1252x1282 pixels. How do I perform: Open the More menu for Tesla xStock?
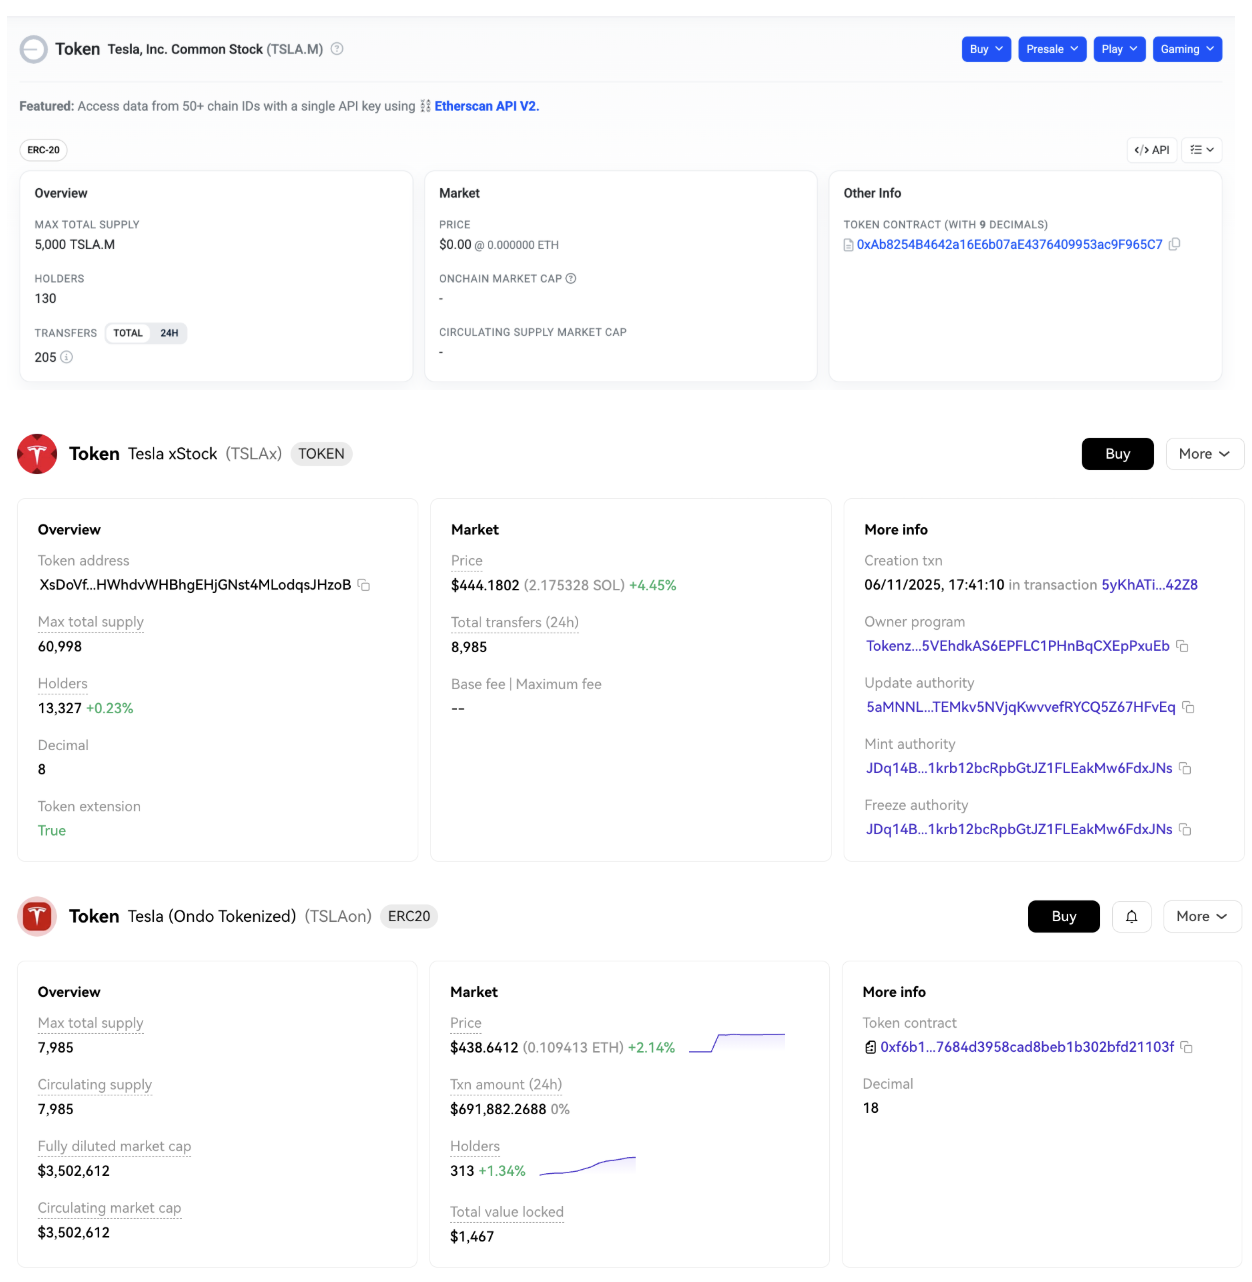point(1205,454)
